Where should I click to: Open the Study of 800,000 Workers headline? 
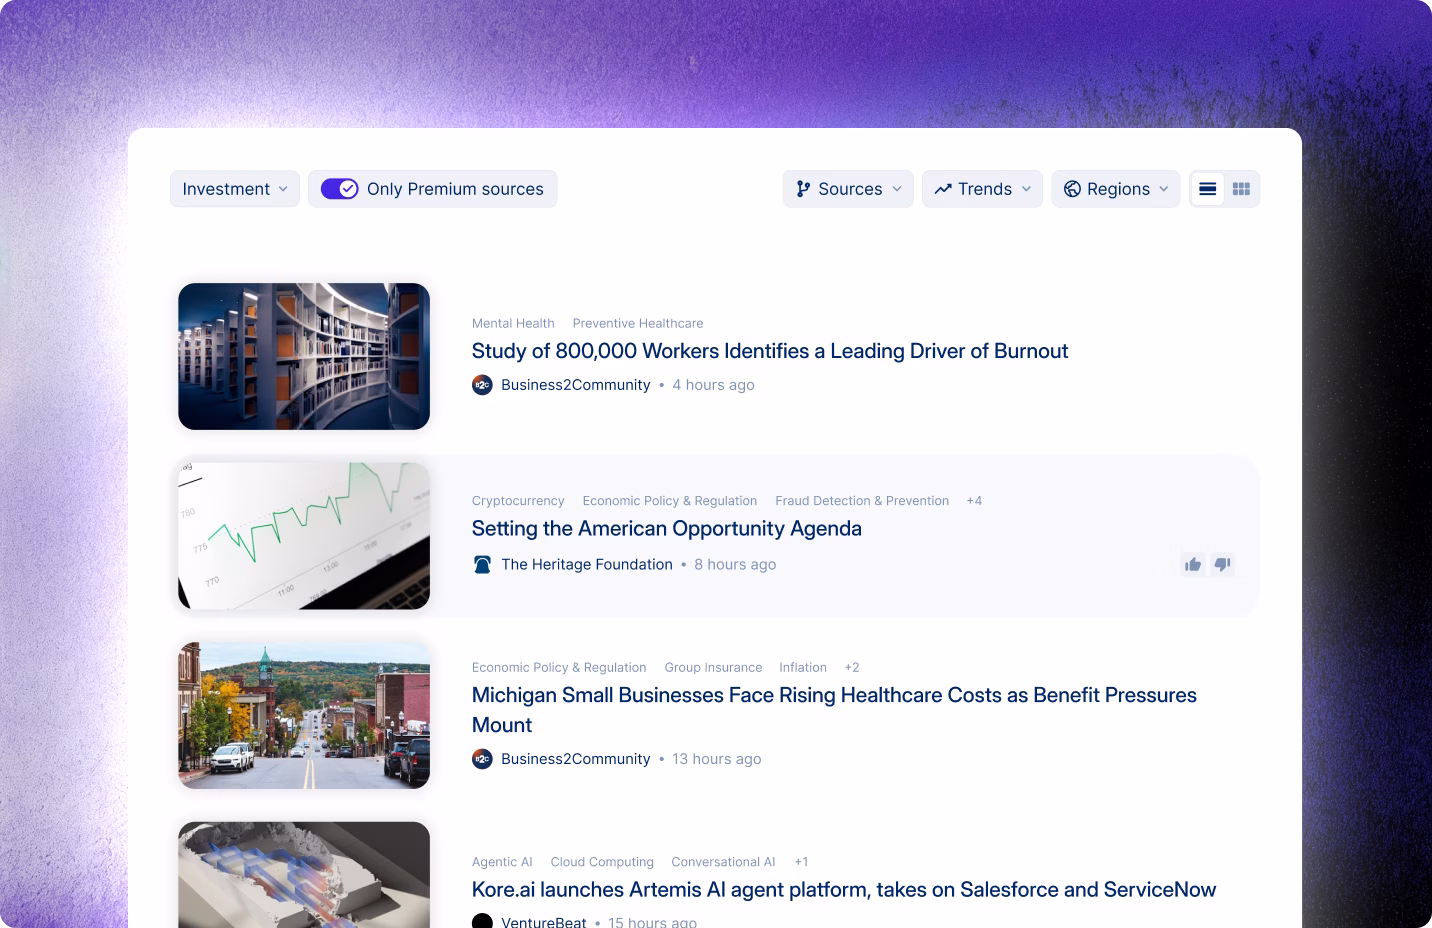pos(770,351)
